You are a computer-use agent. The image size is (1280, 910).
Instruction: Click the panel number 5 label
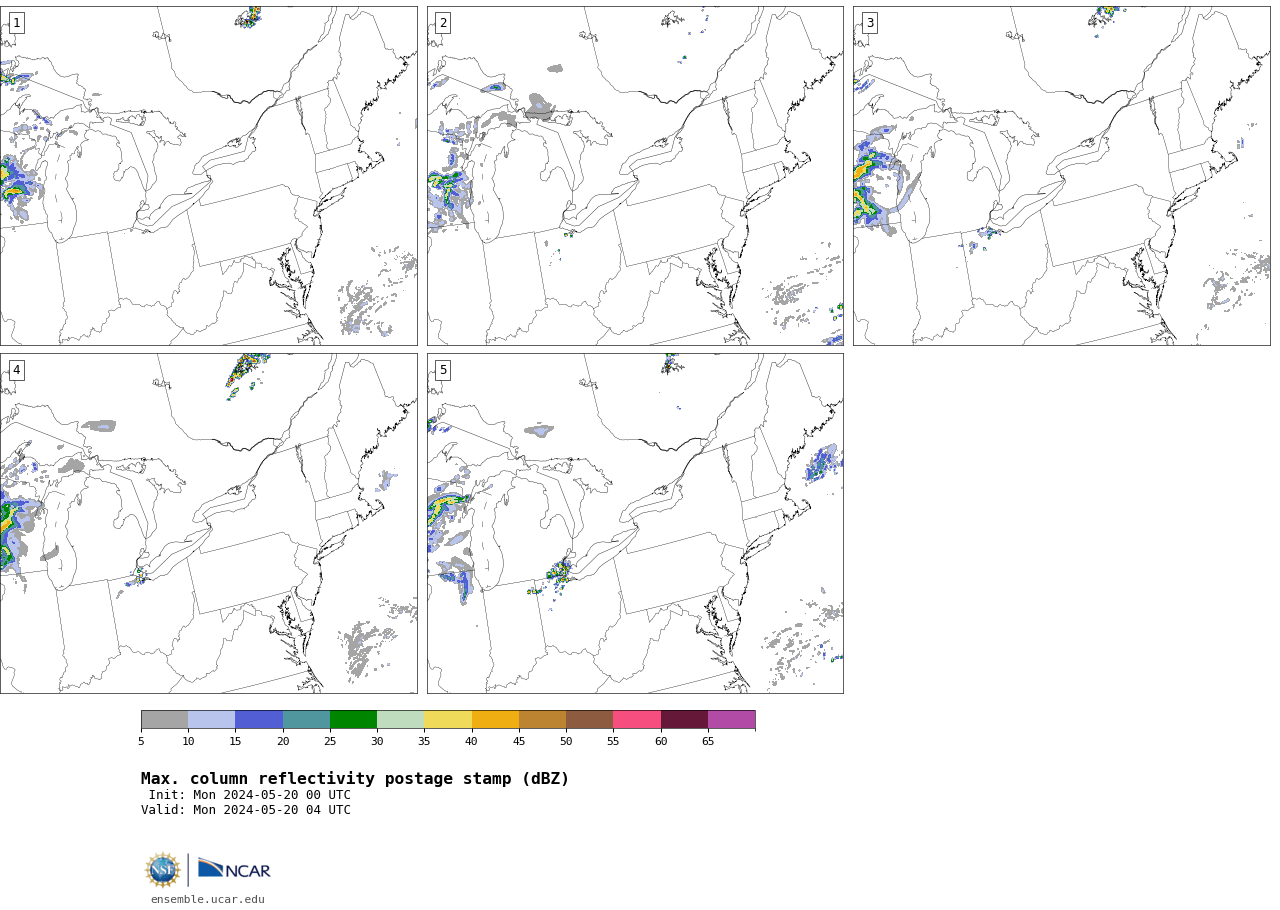(x=443, y=370)
